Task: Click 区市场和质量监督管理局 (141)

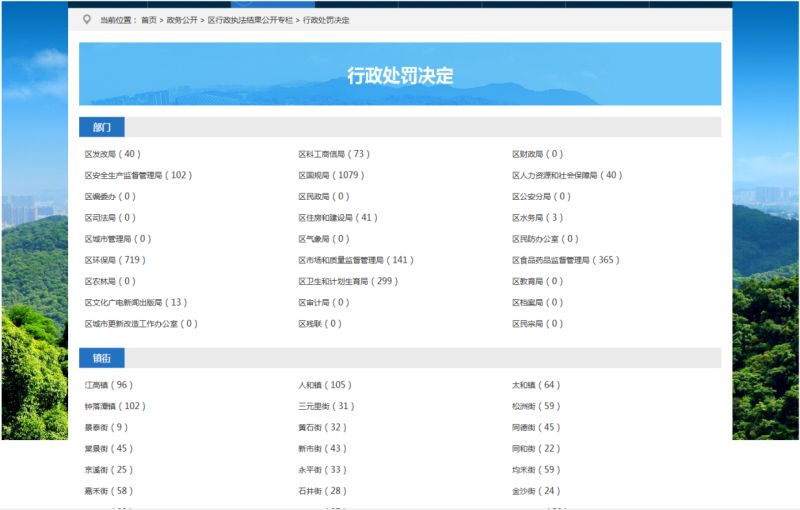Action: [x=355, y=260]
